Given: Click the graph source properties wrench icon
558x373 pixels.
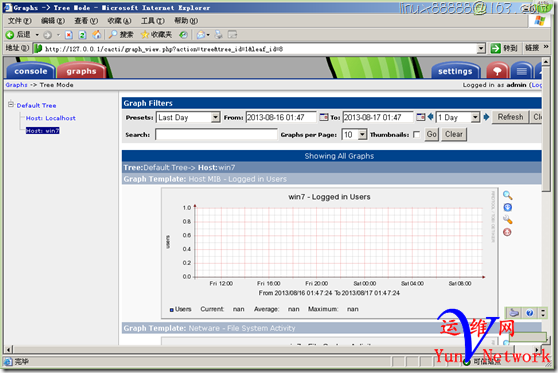Looking at the screenshot, I should [x=507, y=220].
